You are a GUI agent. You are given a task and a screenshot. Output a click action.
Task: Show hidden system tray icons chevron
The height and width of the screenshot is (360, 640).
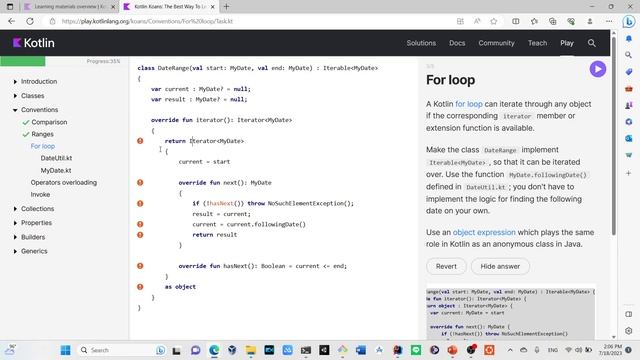tap(510, 350)
